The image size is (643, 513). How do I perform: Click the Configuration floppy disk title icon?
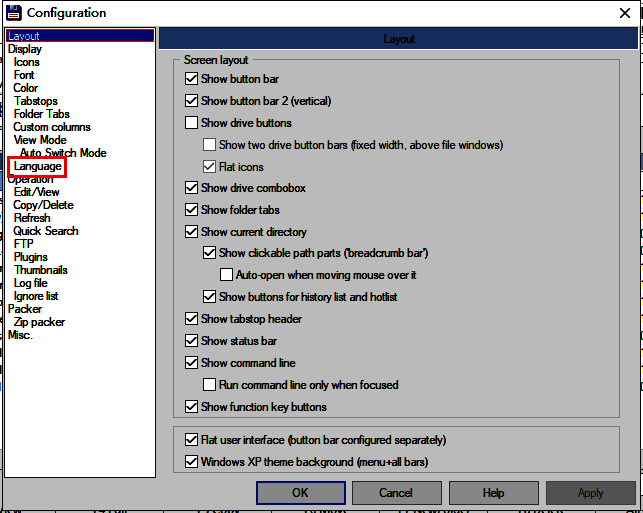13,12
